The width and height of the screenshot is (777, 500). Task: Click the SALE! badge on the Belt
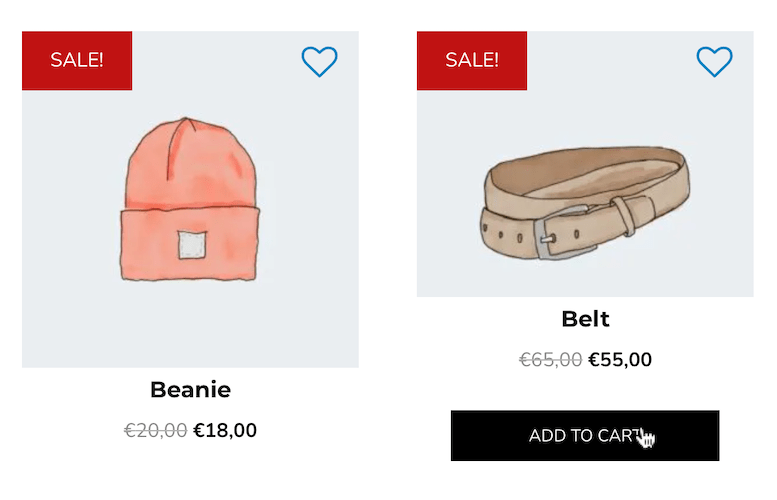(x=472, y=60)
